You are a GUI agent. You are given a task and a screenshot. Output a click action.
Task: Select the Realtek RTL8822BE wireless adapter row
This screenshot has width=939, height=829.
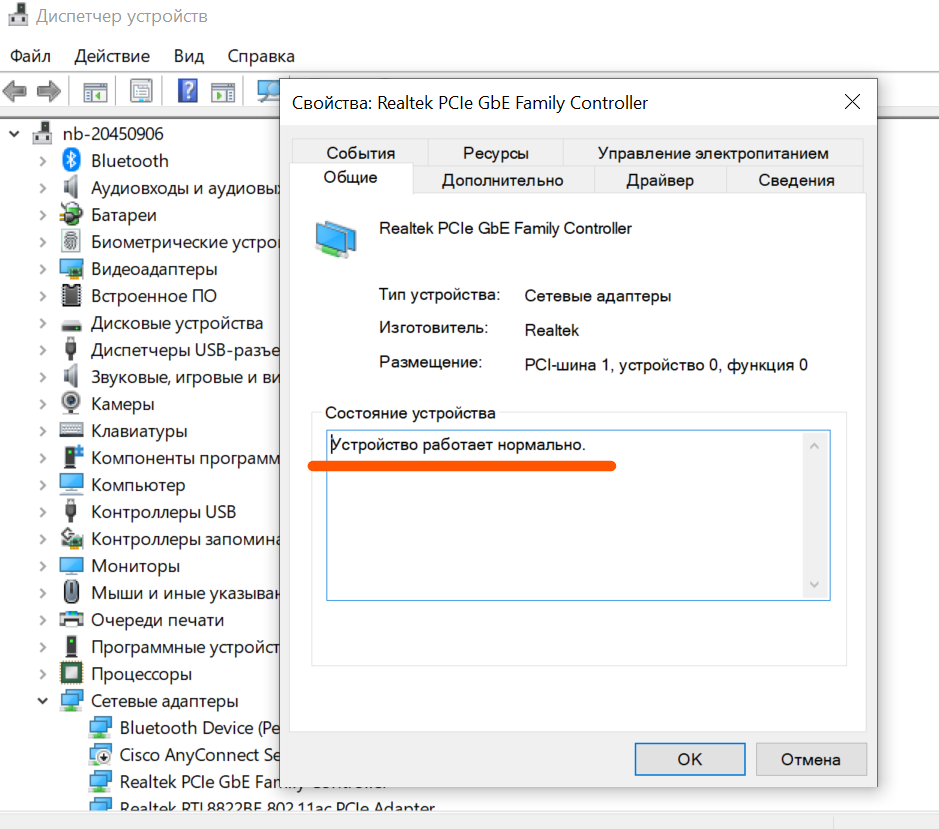(x=262, y=804)
